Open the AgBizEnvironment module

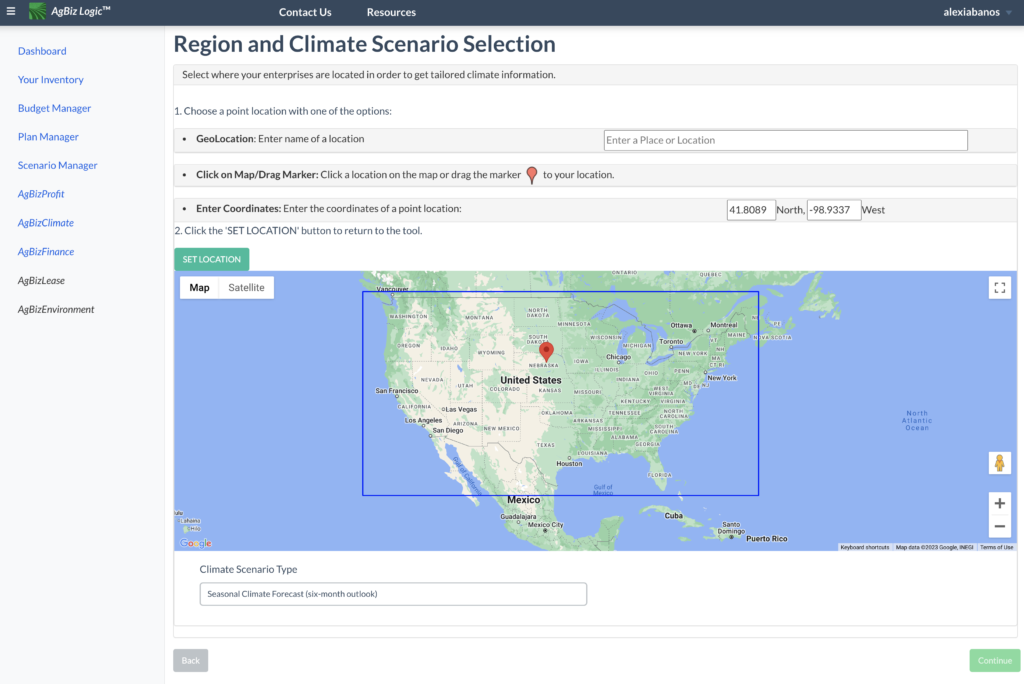pos(56,309)
